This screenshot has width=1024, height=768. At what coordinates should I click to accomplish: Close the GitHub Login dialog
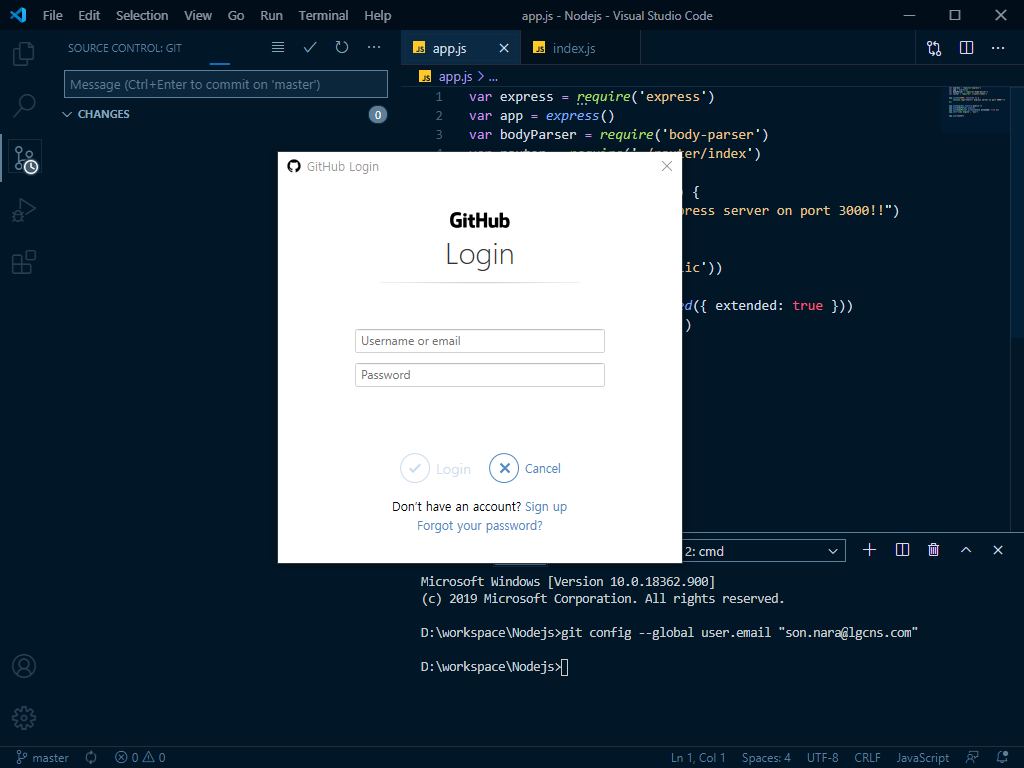coord(667,167)
